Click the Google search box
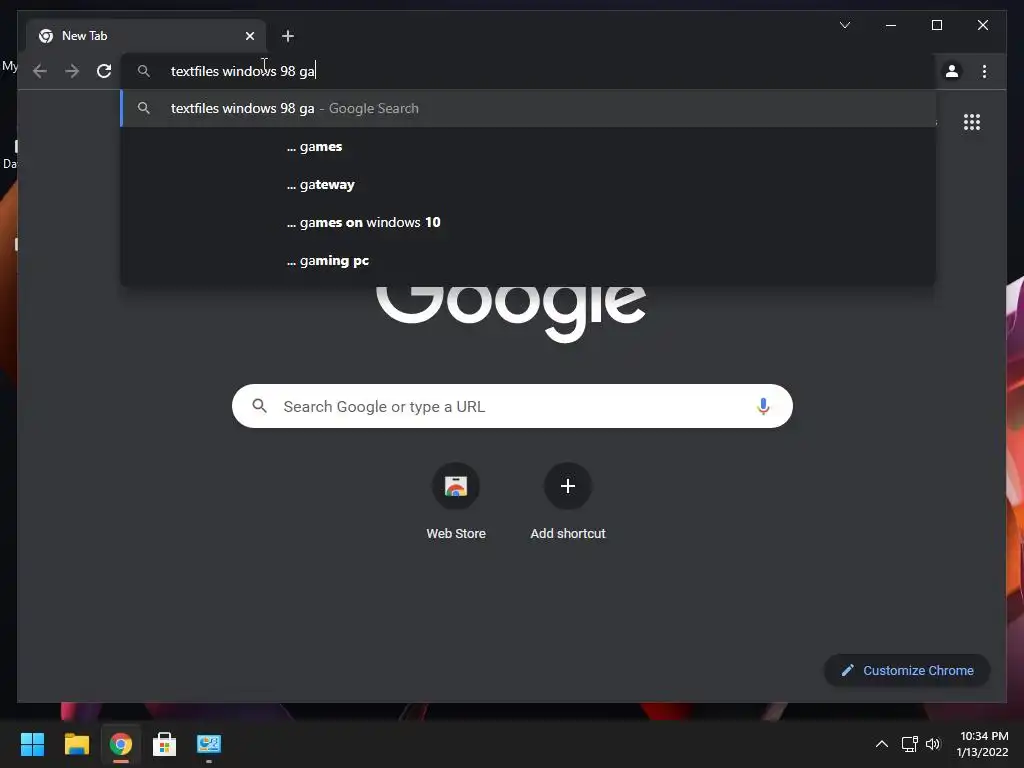The image size is (1024, 768). tap(512, 406)
